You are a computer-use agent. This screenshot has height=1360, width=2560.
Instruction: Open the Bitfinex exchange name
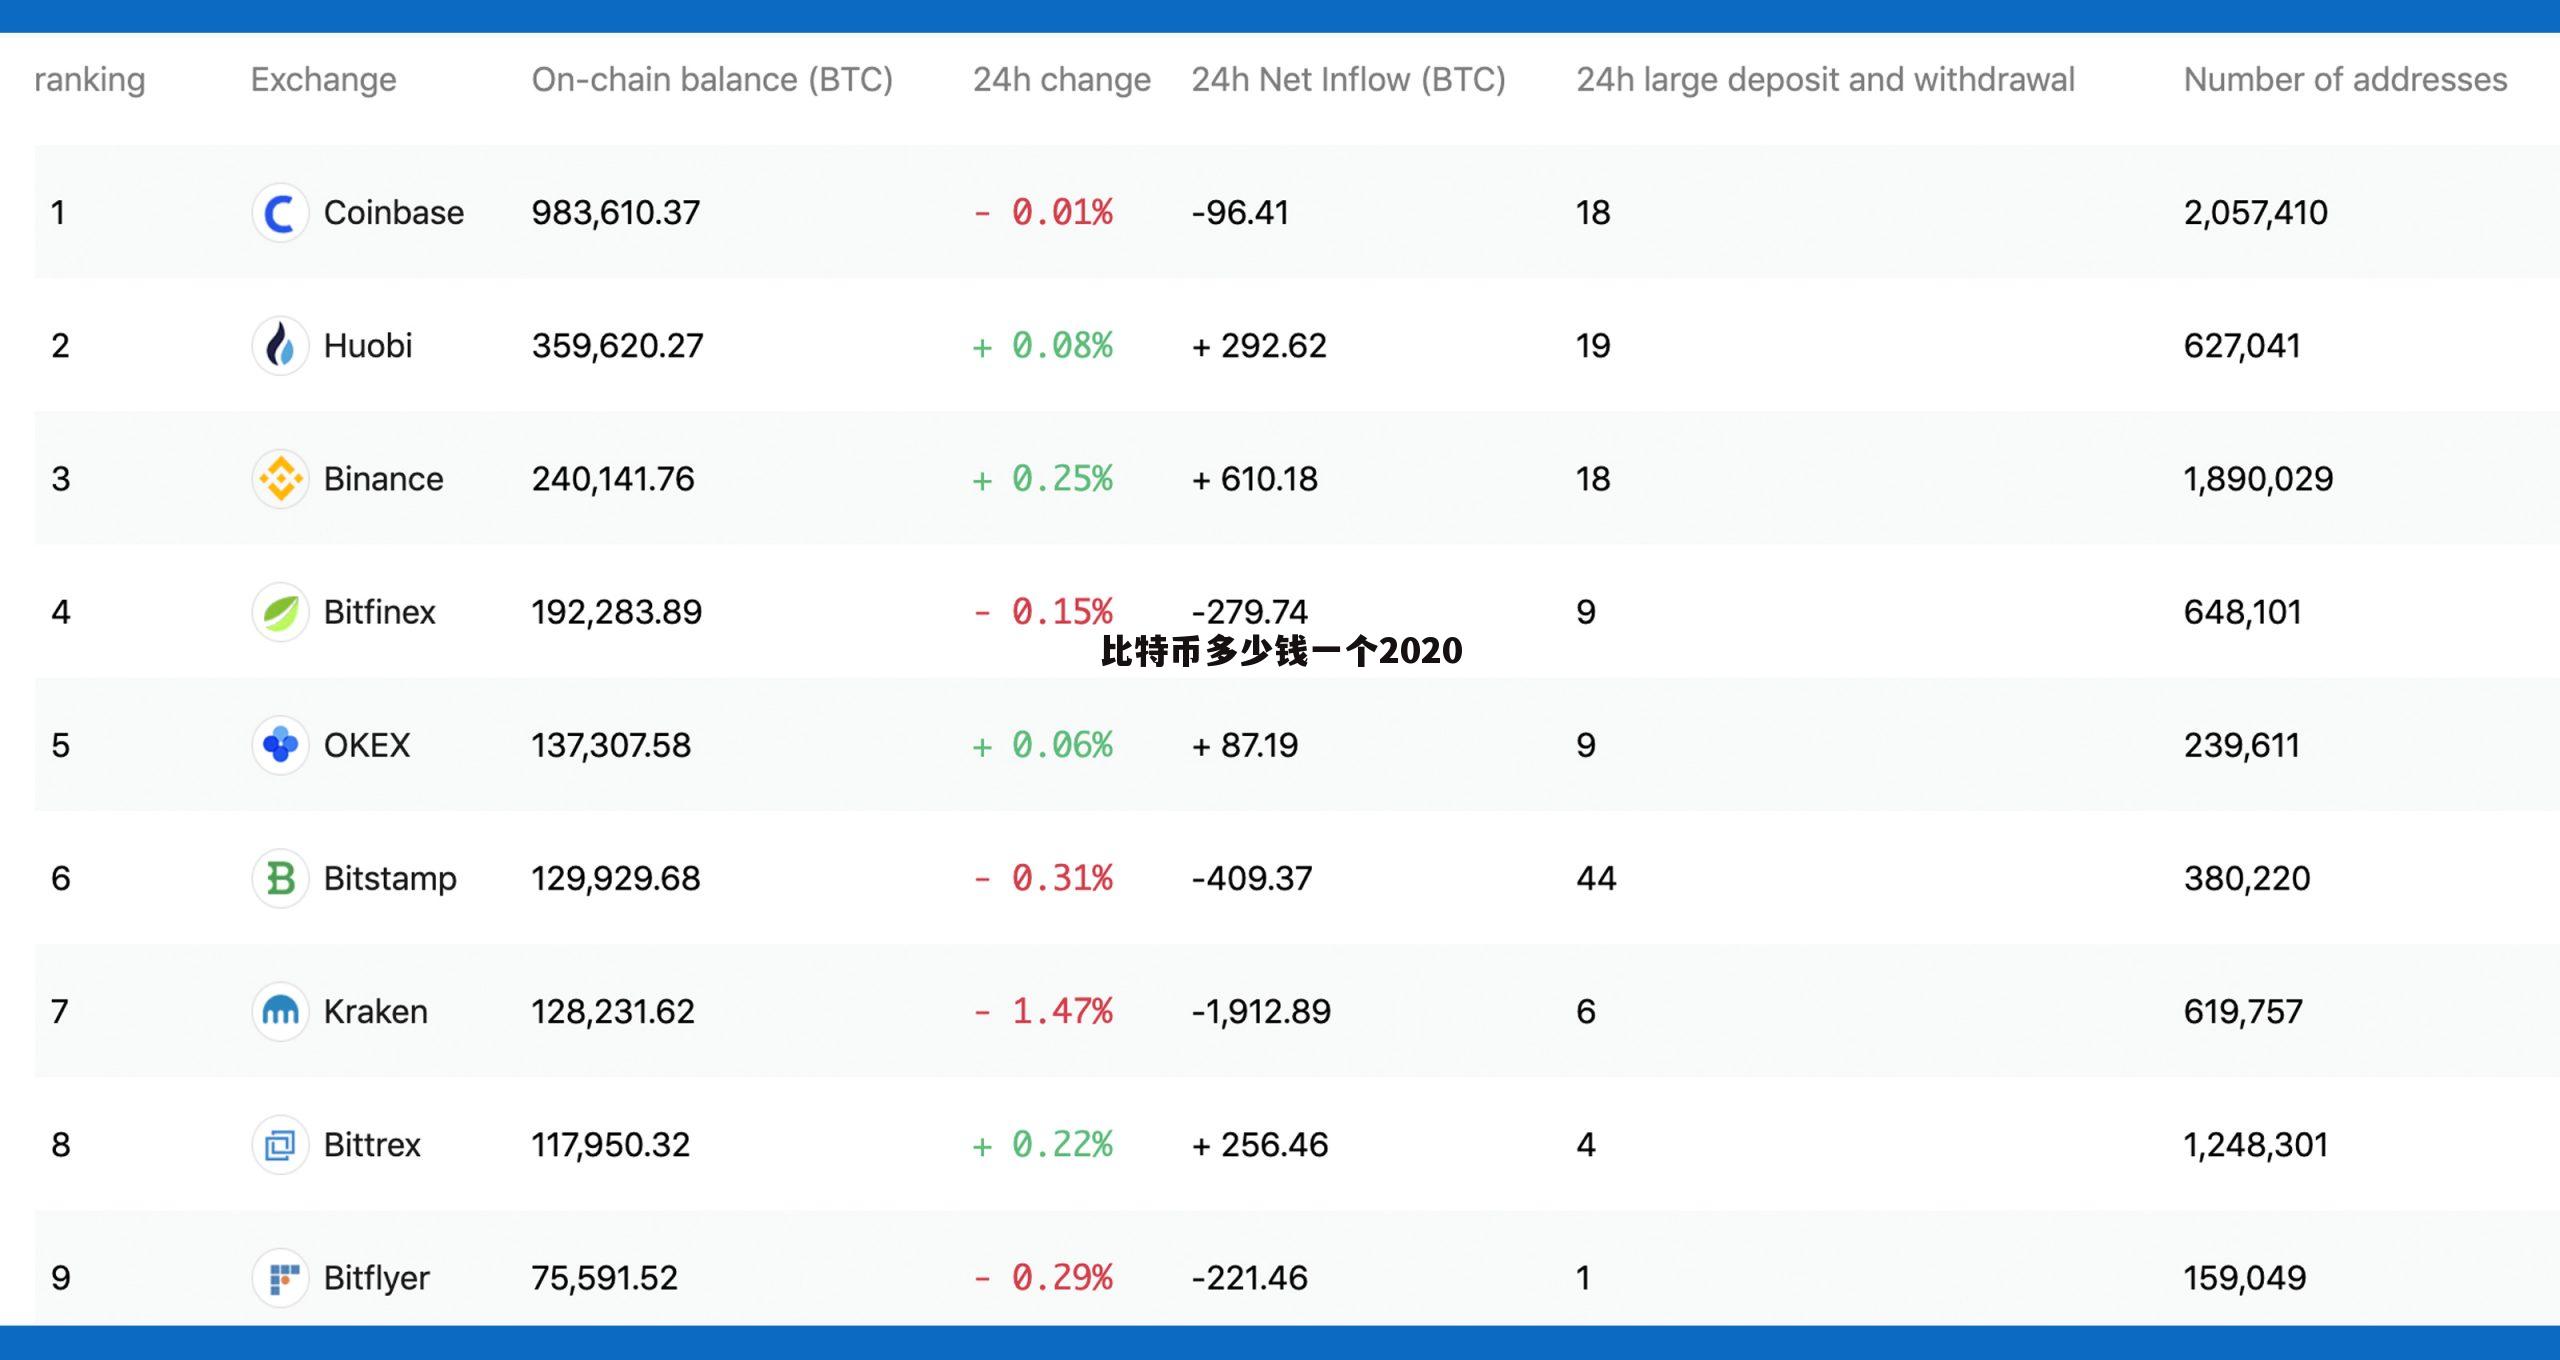(x=380, y=612)
